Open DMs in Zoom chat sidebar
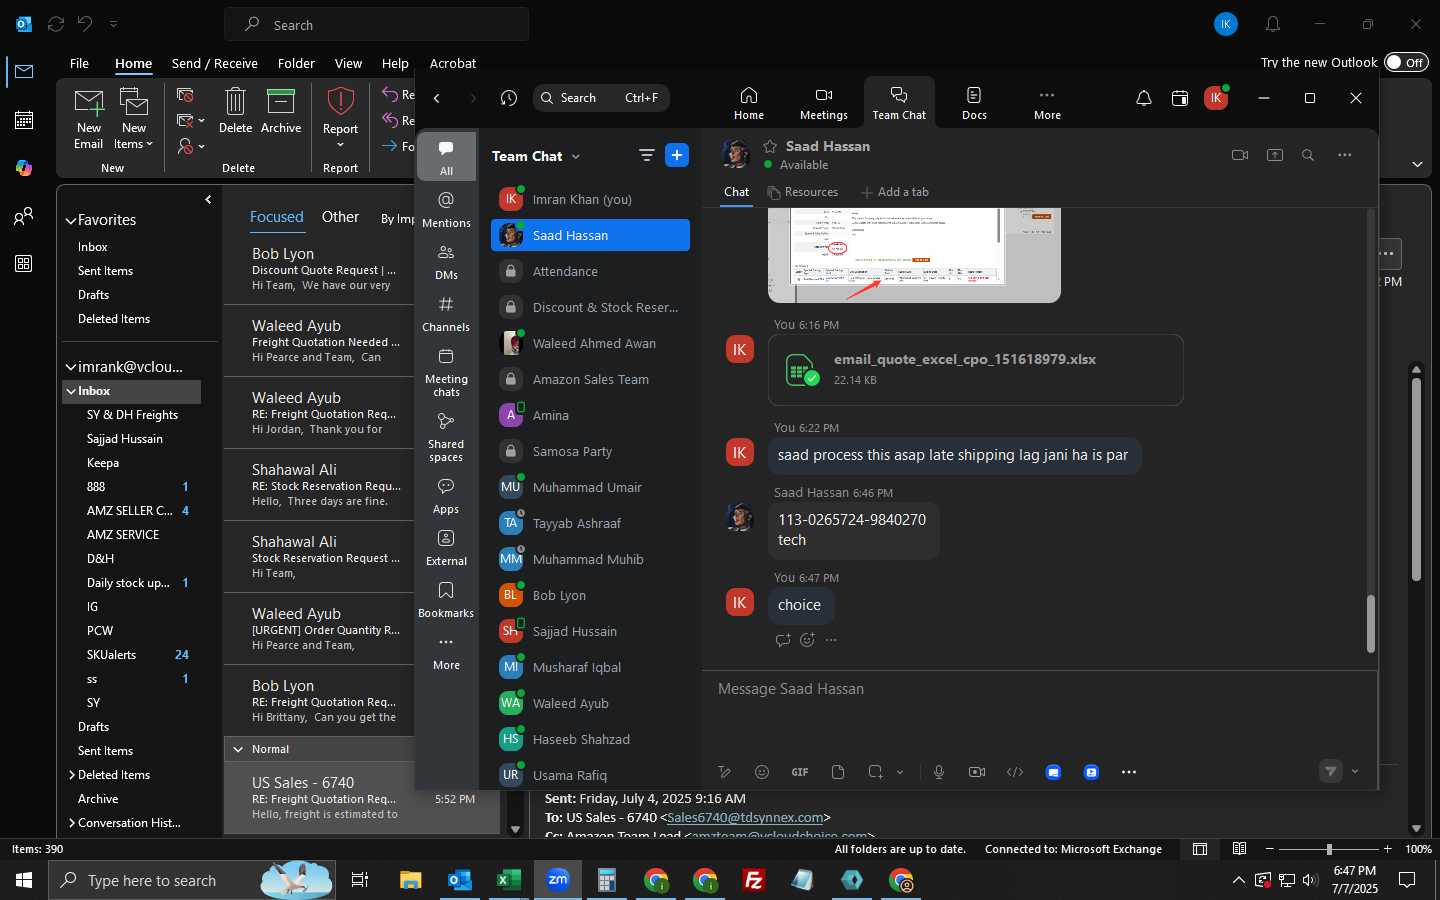This screenshot has height=900, width=1440. (446, 262)
